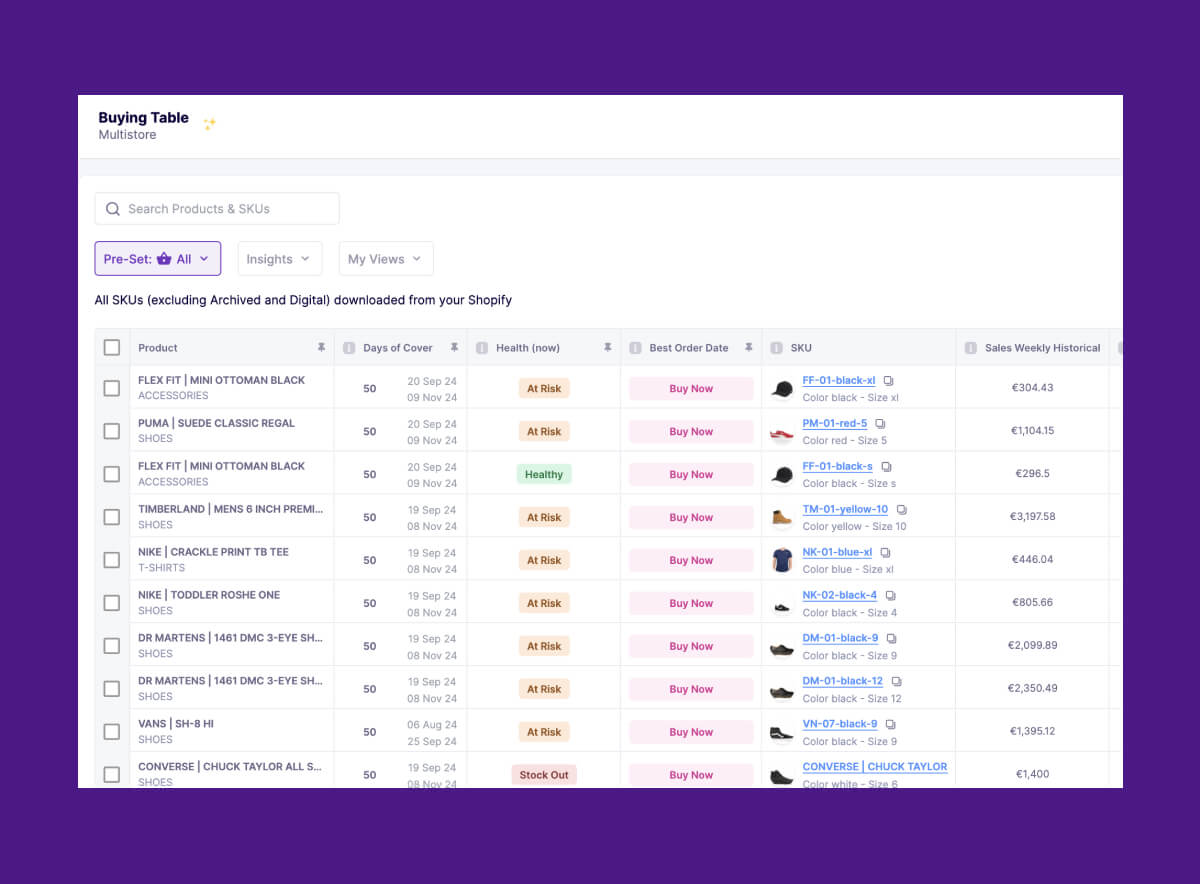The image size is (1200, 884).
Task: Click Buy Now for Timberland row
Action: coord(691,518)
